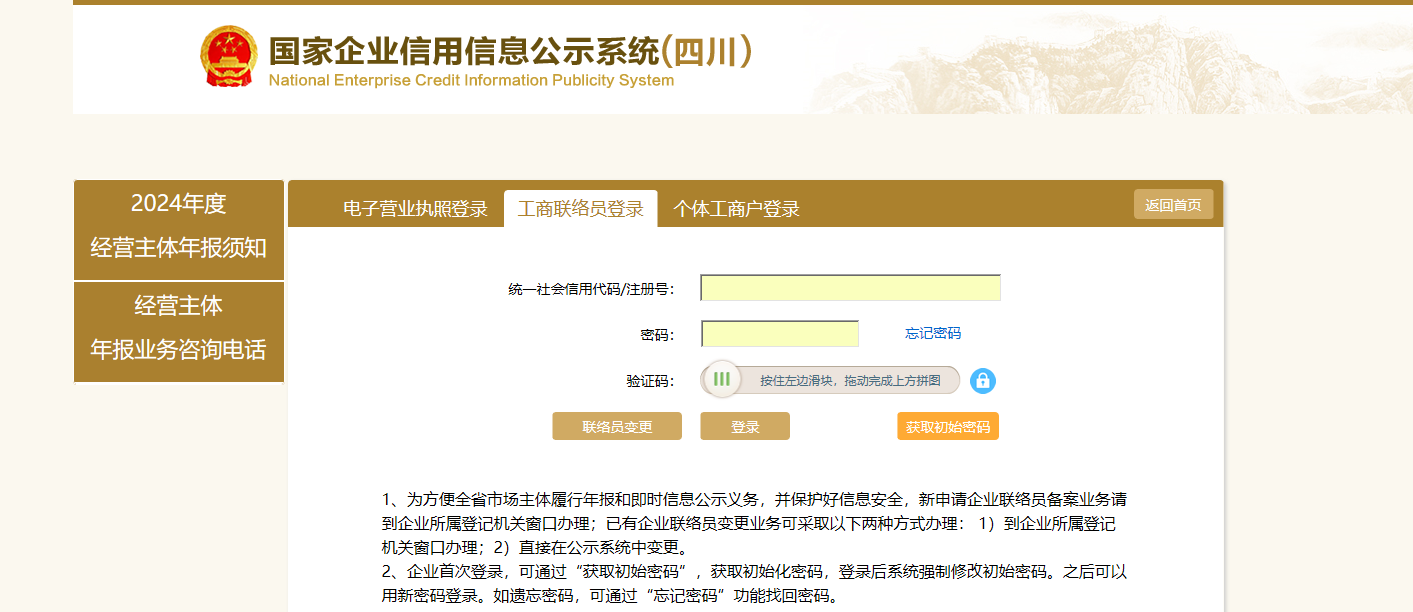Open the 经营主体年报业务咨询电话 sidebar item
The width and height of the screenshot is (1413, 612).
pyautogui.click(x=179, y=328)
